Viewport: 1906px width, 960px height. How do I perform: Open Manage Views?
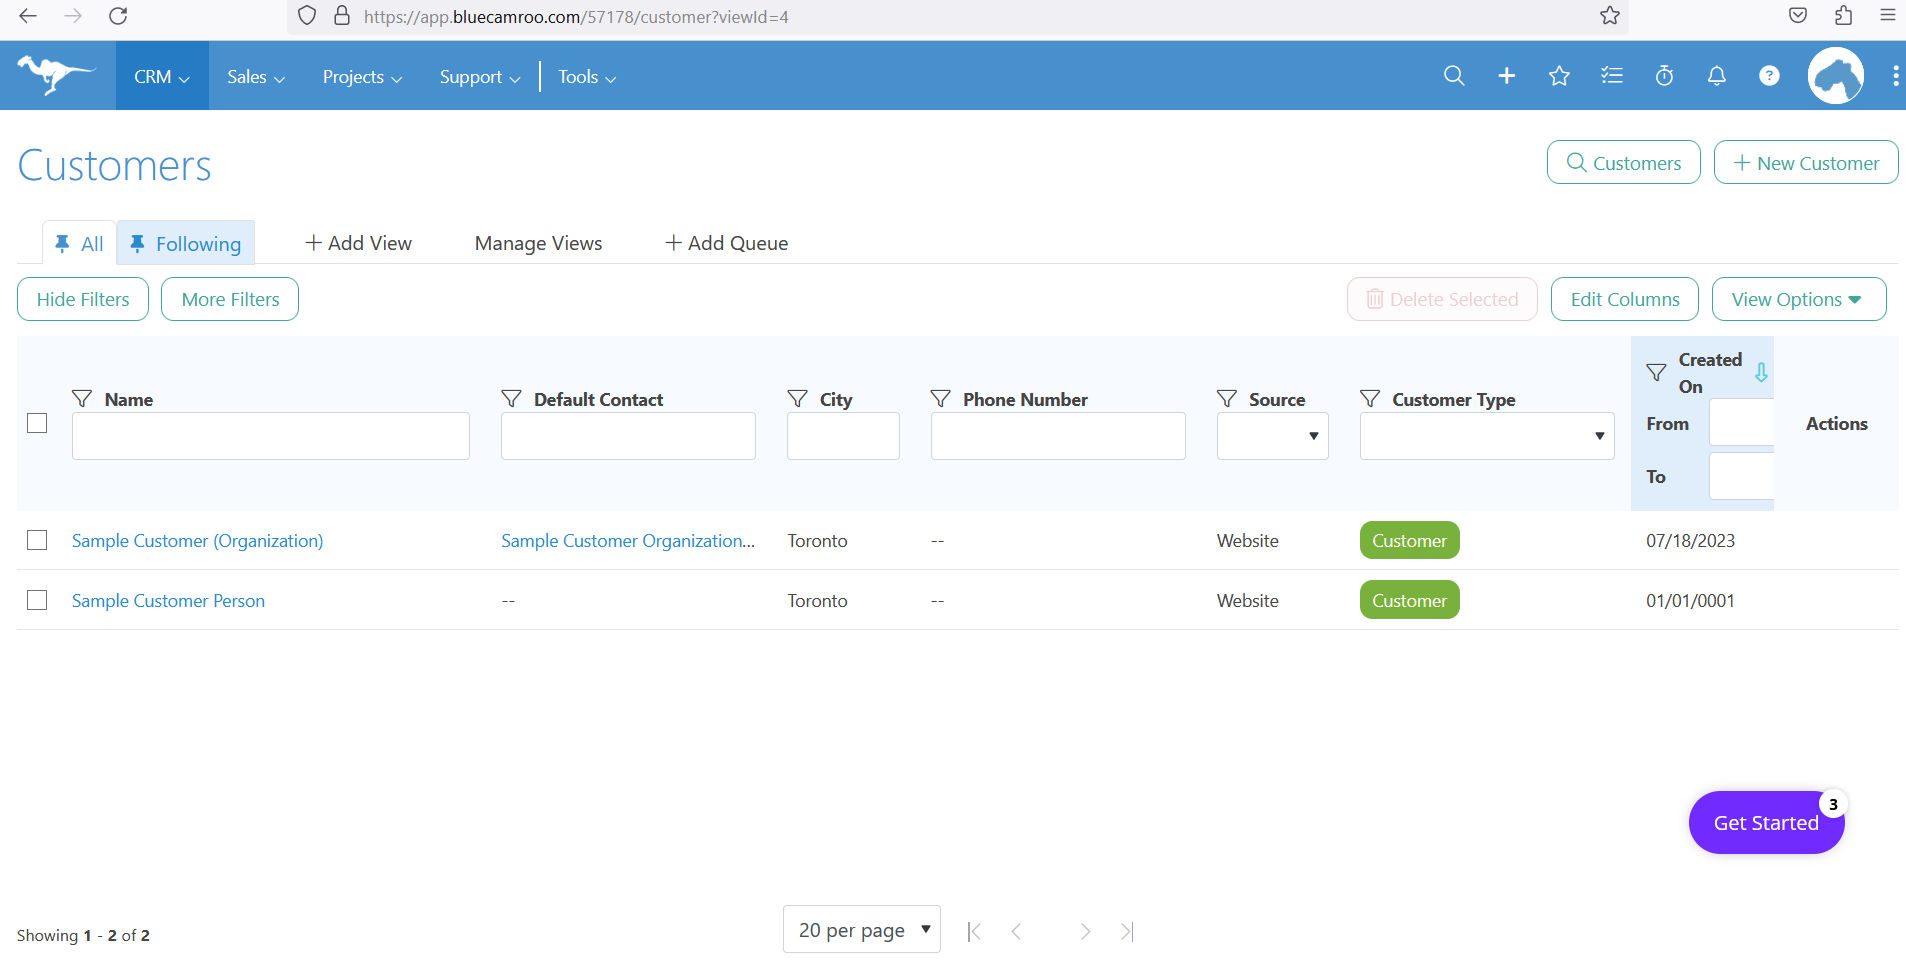coord(538,243)
